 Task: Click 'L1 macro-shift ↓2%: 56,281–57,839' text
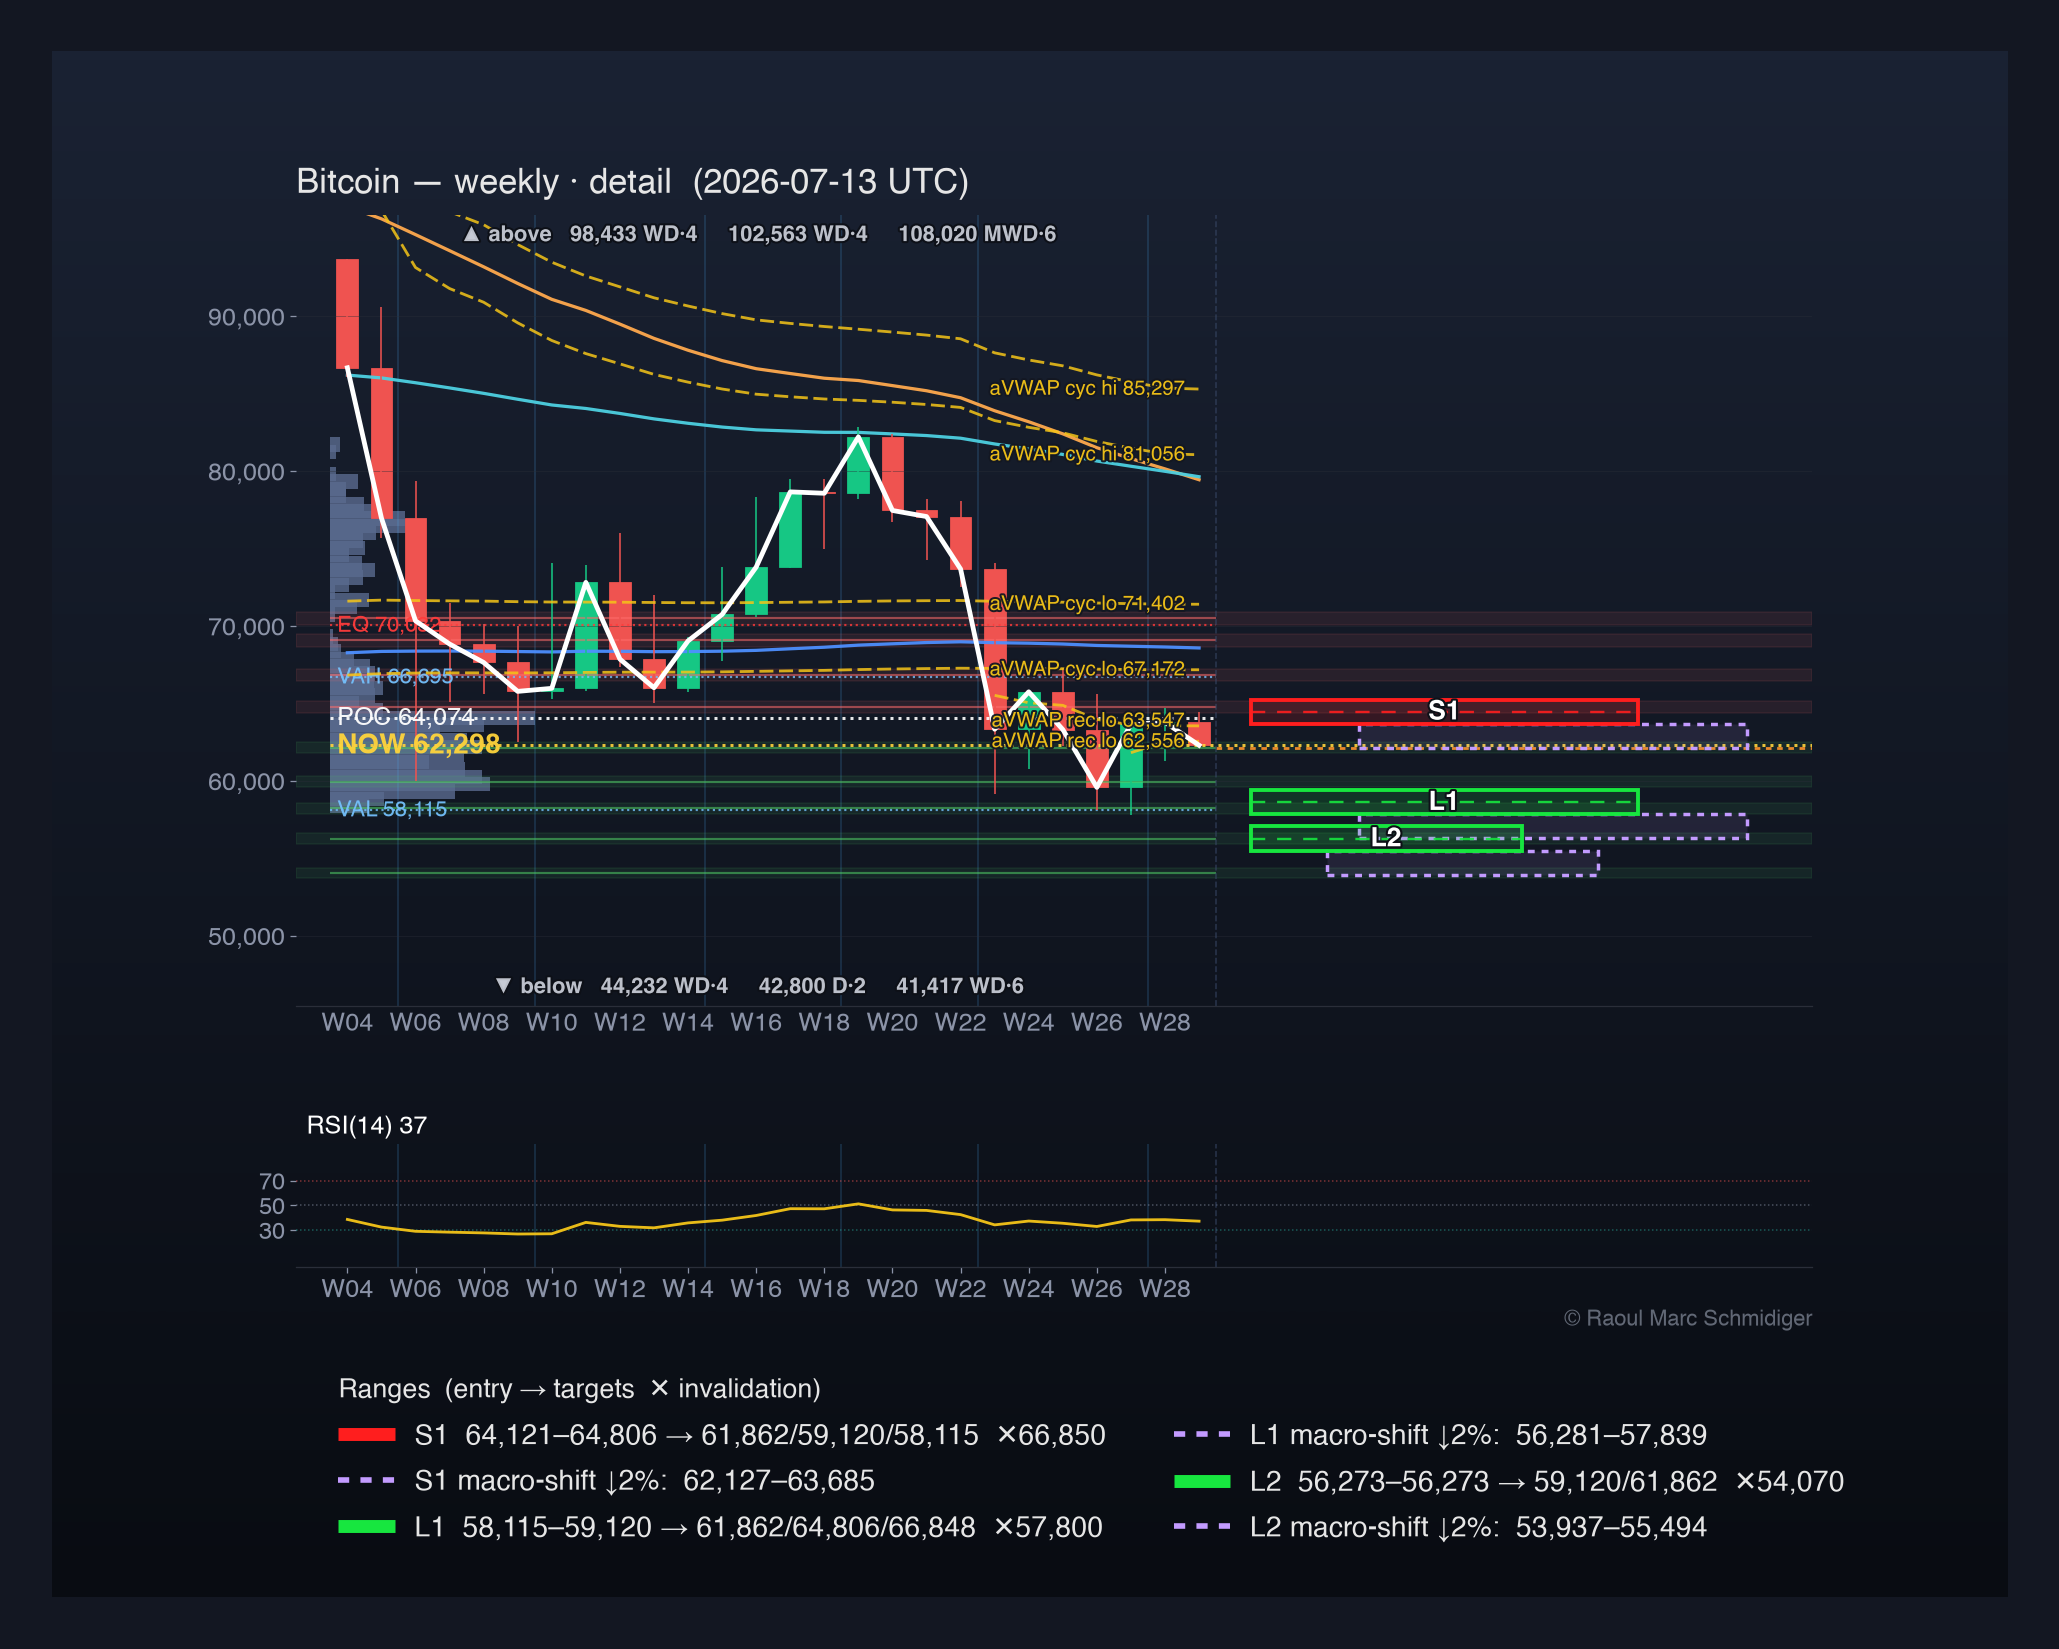(1478, 1435)
